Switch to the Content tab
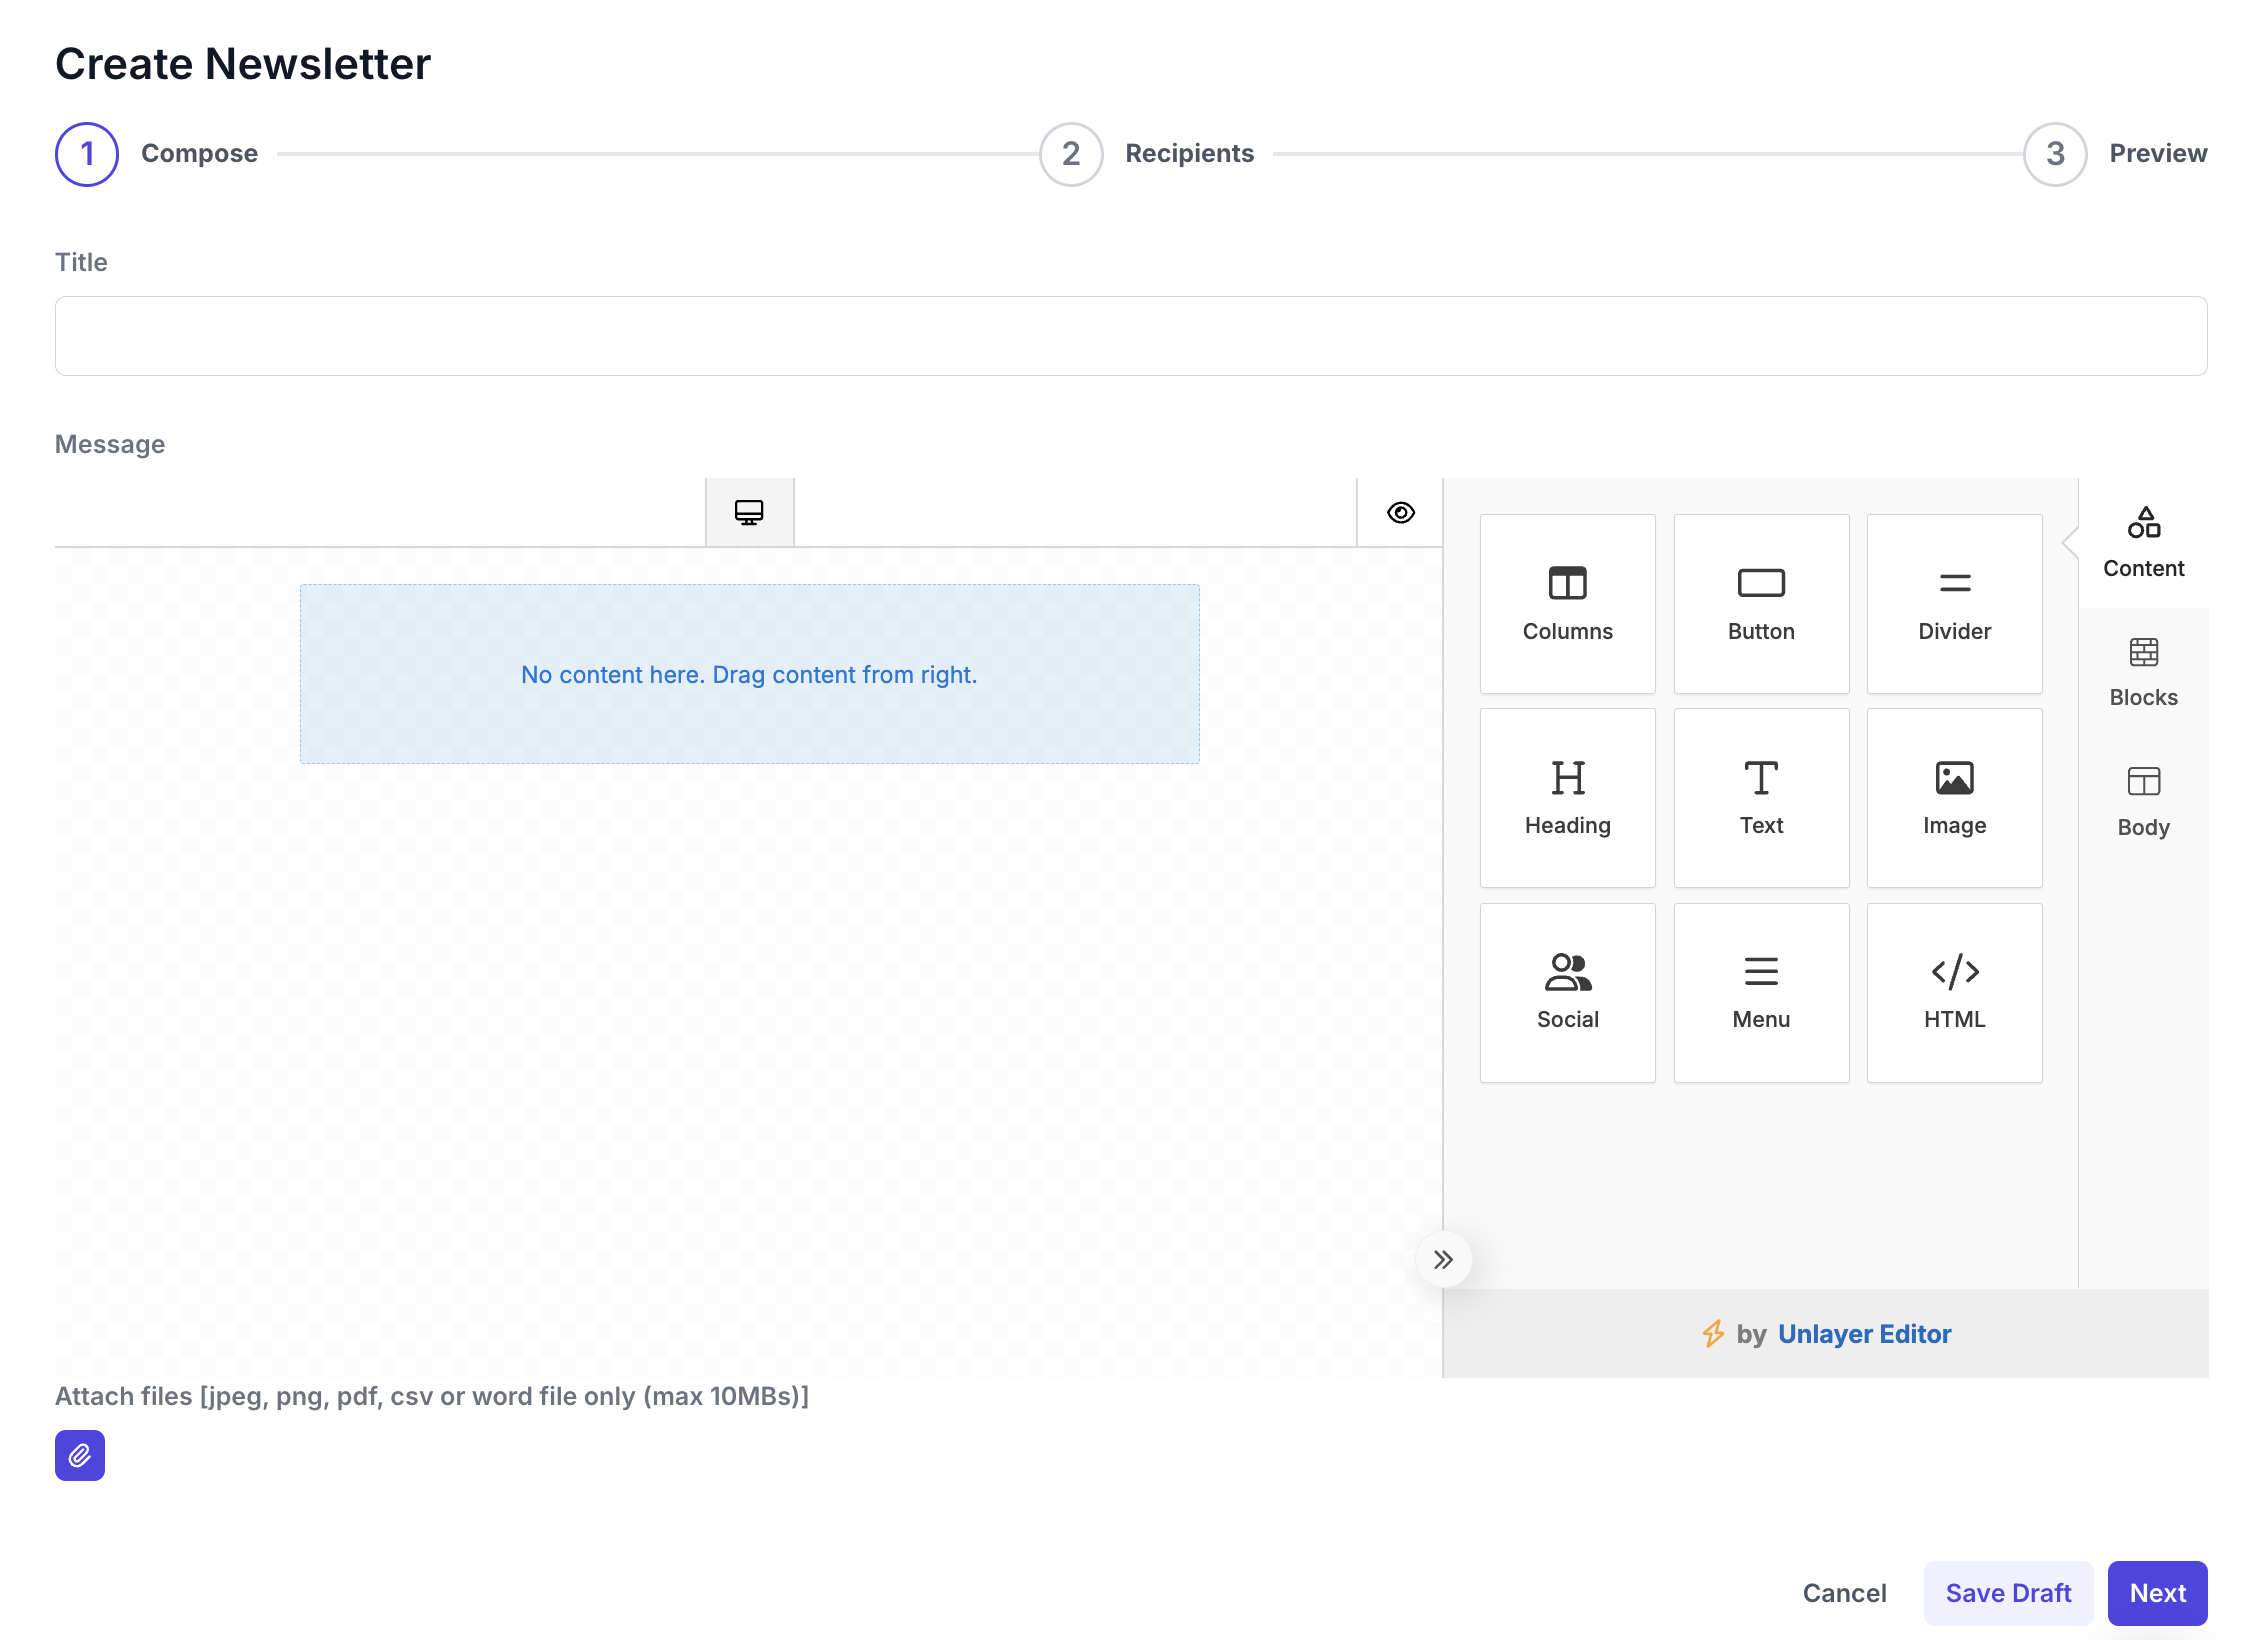Screen dimensions: 2266x1640 pyautogui.click(x=2143, y=543)
